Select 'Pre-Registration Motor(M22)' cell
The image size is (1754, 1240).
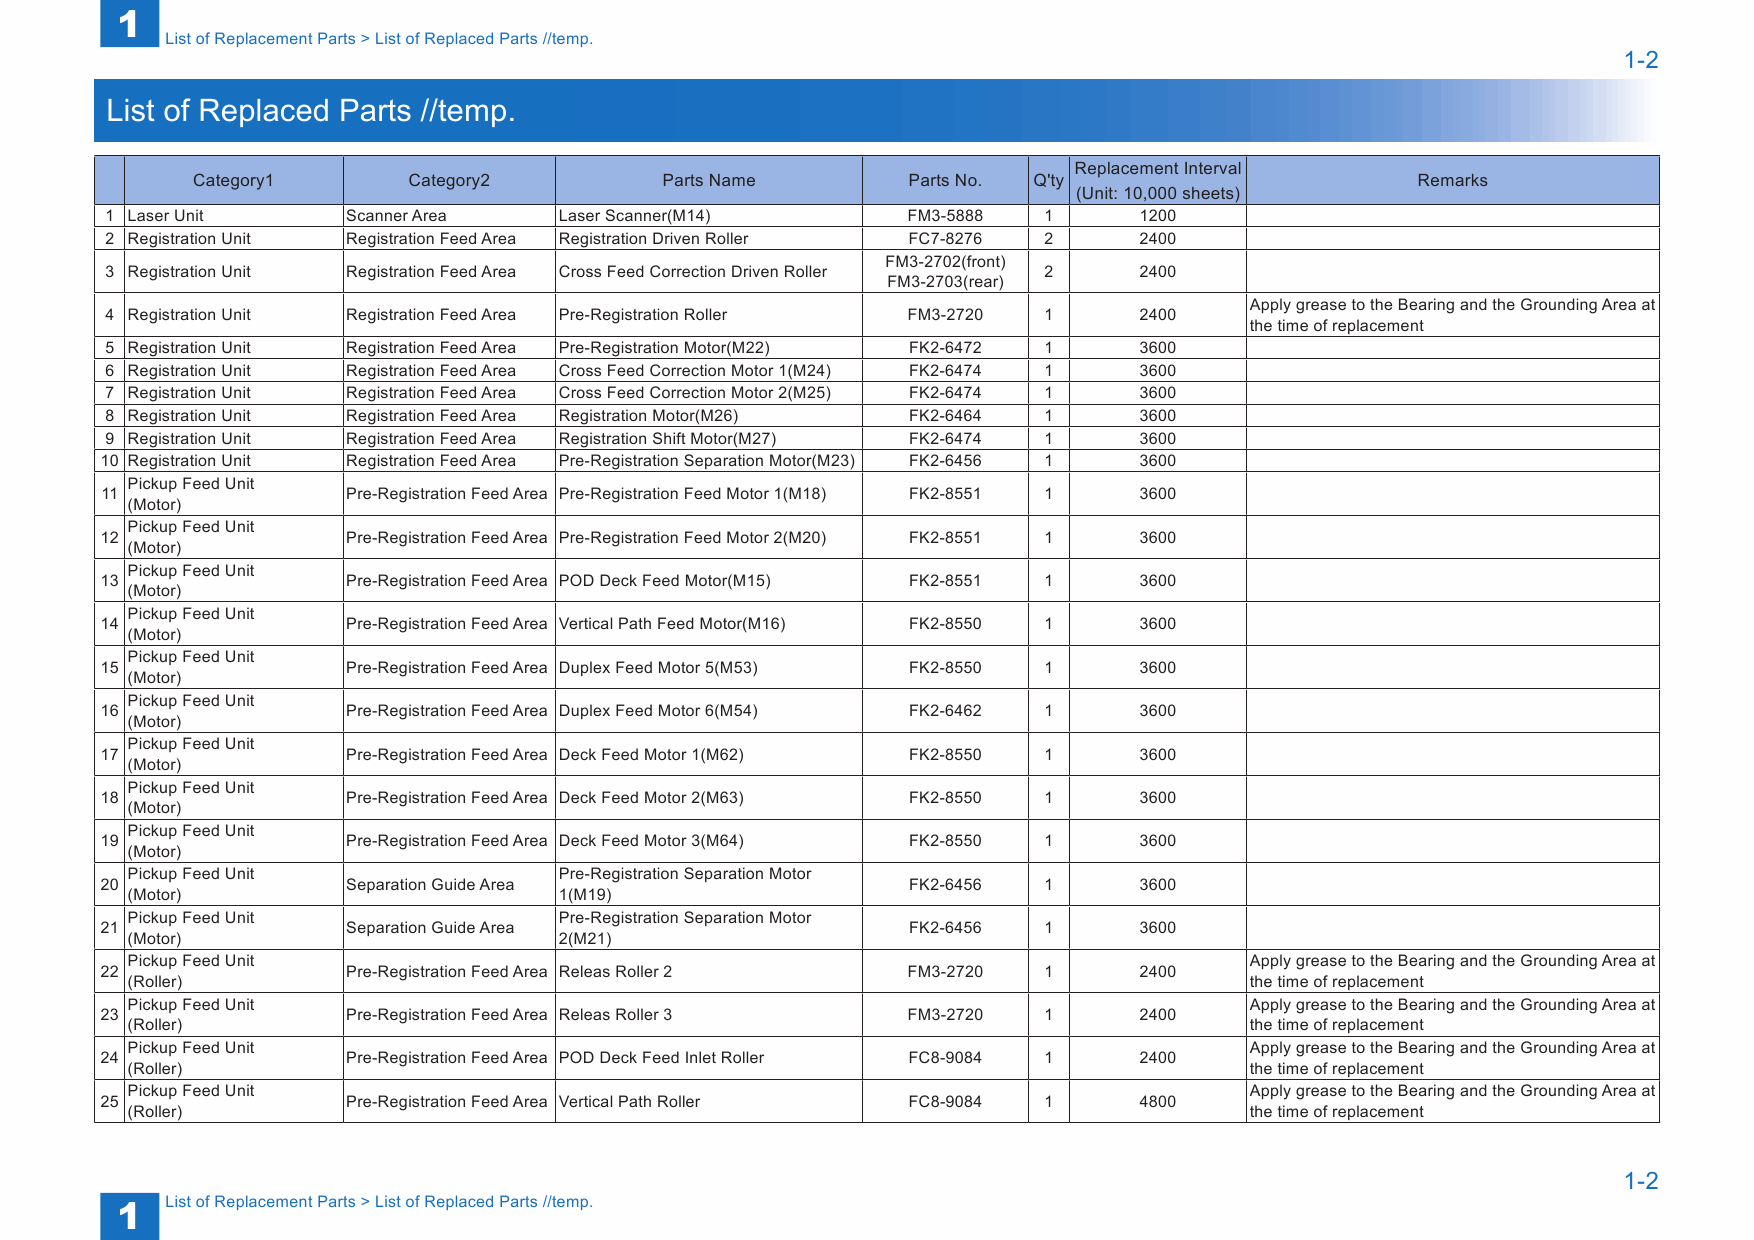709,348
